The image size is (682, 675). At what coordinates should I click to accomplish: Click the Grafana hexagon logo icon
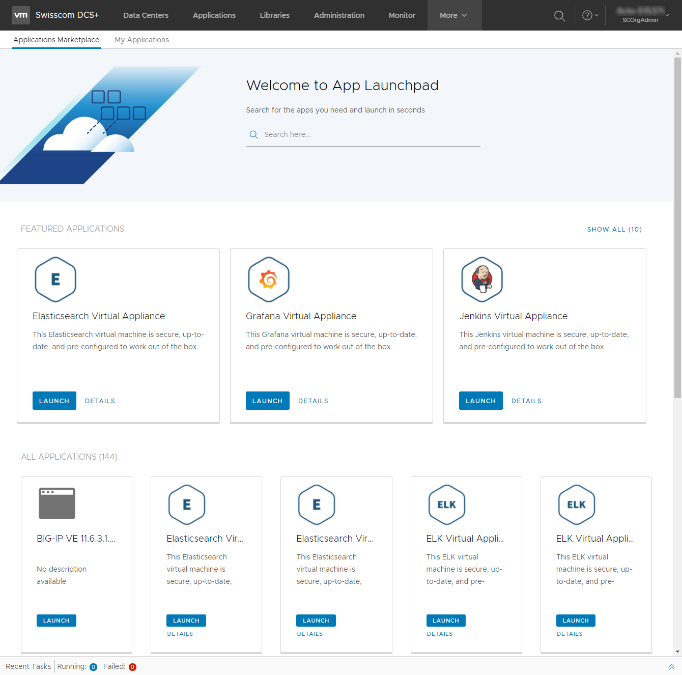coord(268,279)
